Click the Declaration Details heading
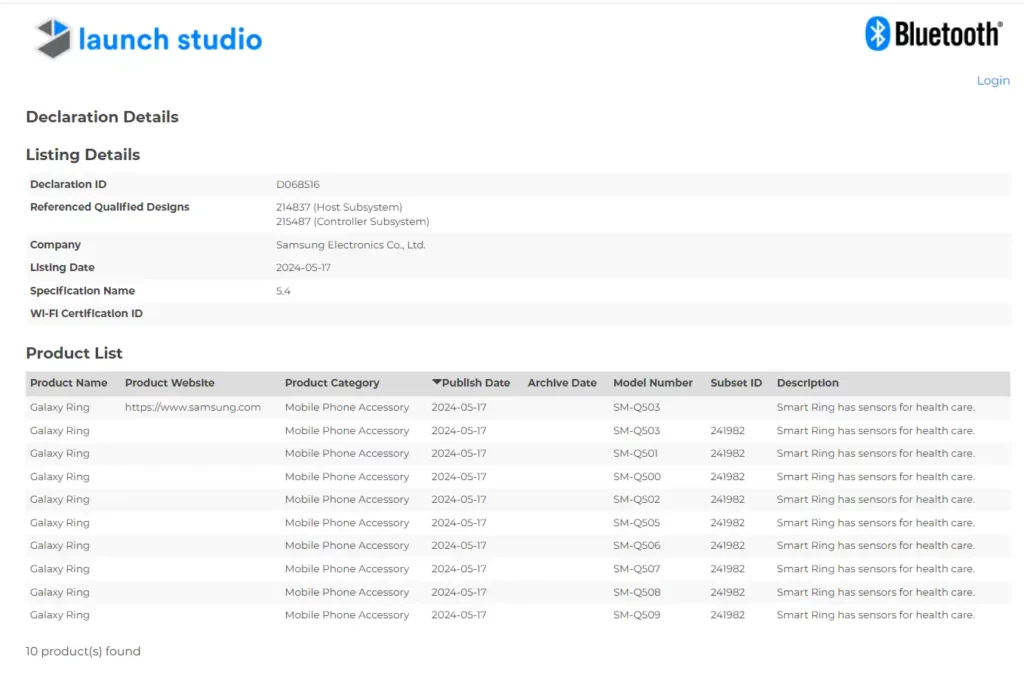Image resolution: width=1024 pixels, height=681 pixels. 102,117
